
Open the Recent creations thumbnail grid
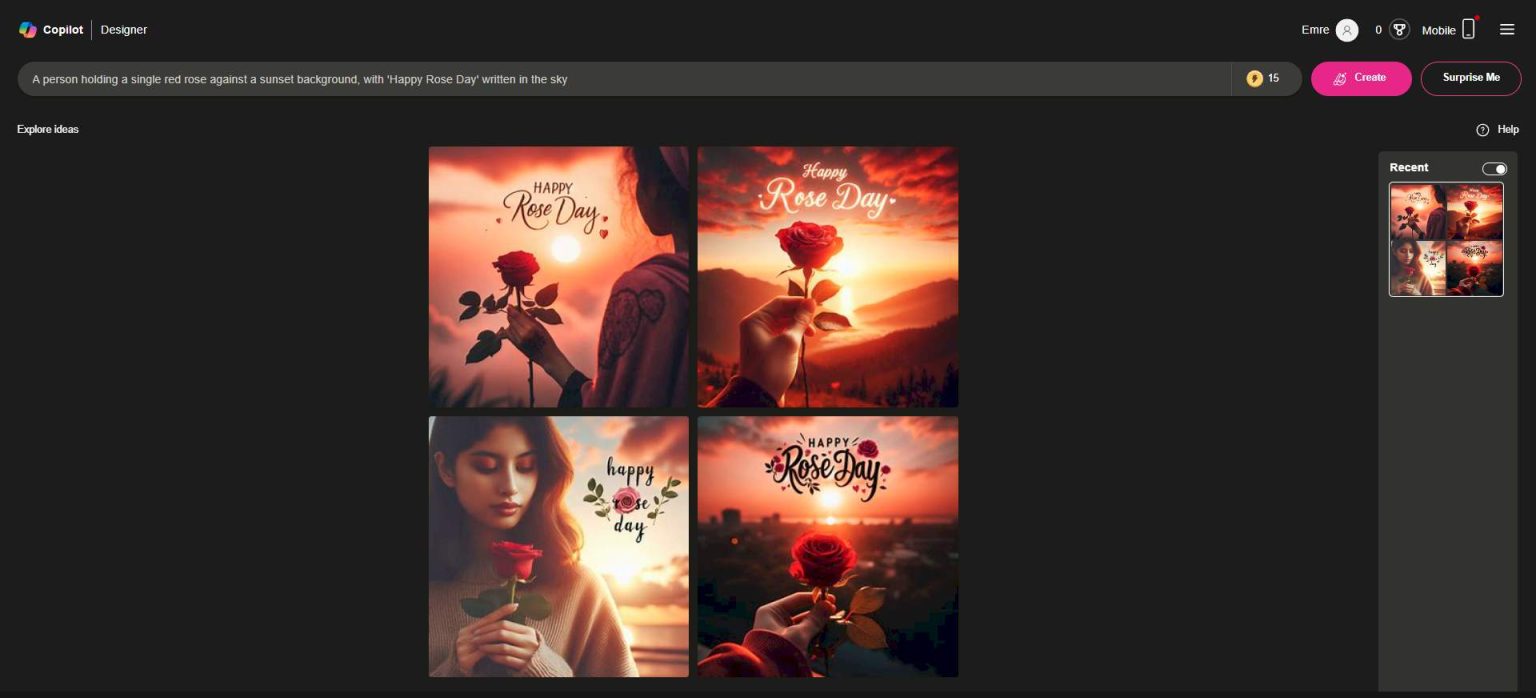1446,239
